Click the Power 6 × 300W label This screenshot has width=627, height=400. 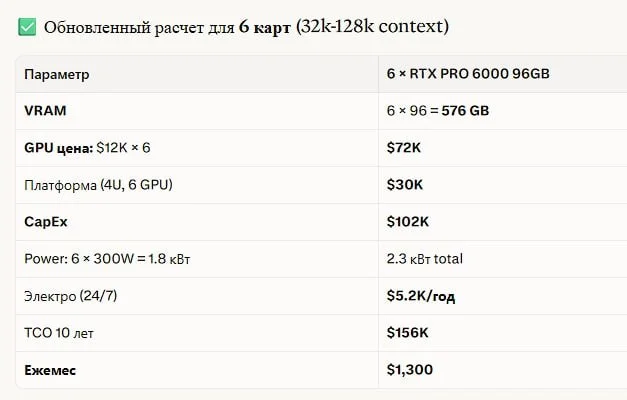coord(107,259)
